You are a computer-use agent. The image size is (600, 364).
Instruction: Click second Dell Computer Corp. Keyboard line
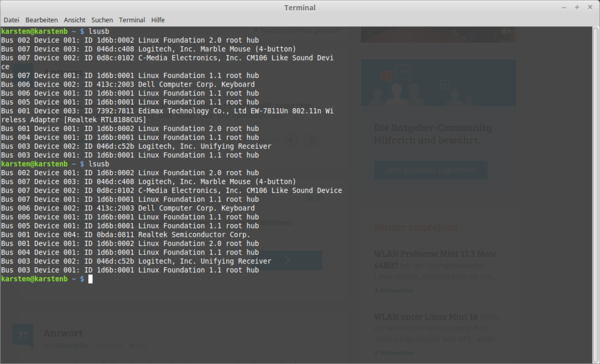click(x=128, y=208)
